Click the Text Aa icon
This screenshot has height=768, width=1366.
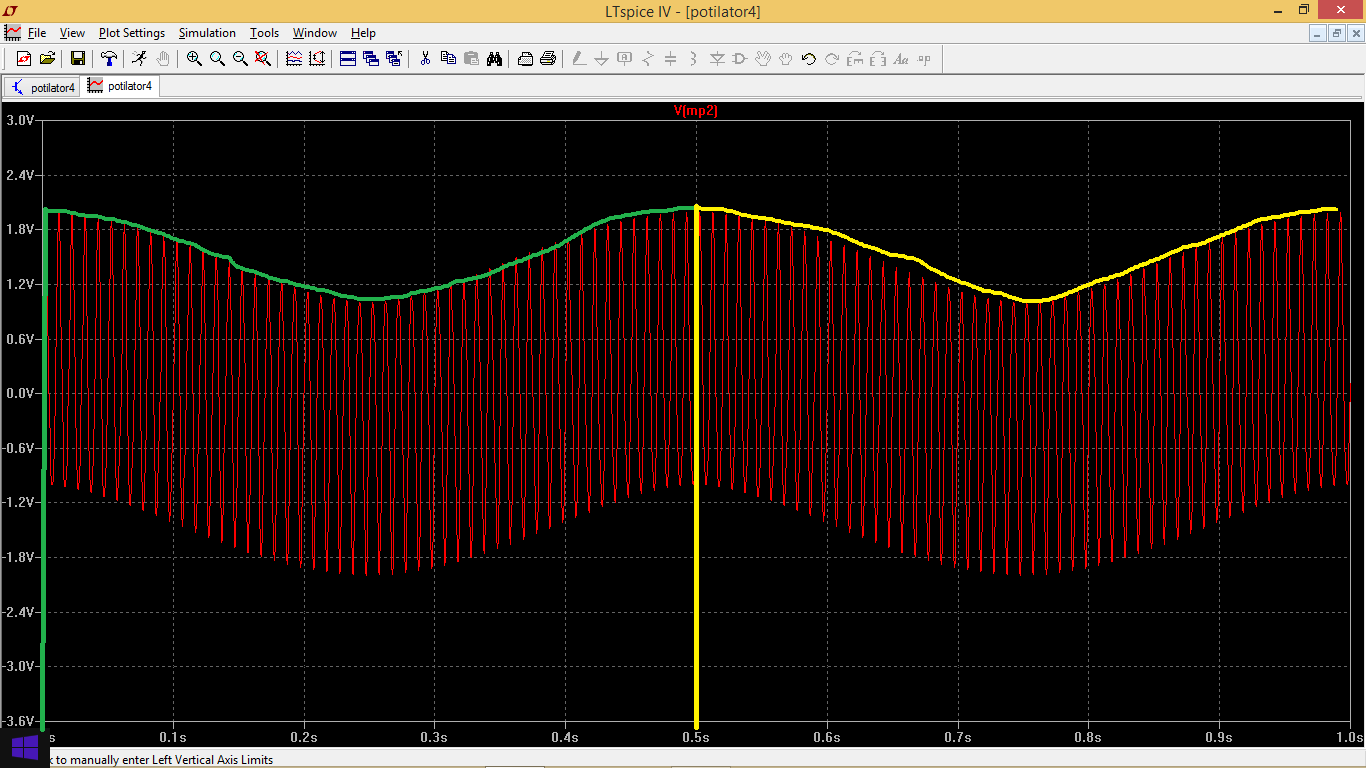901,59
